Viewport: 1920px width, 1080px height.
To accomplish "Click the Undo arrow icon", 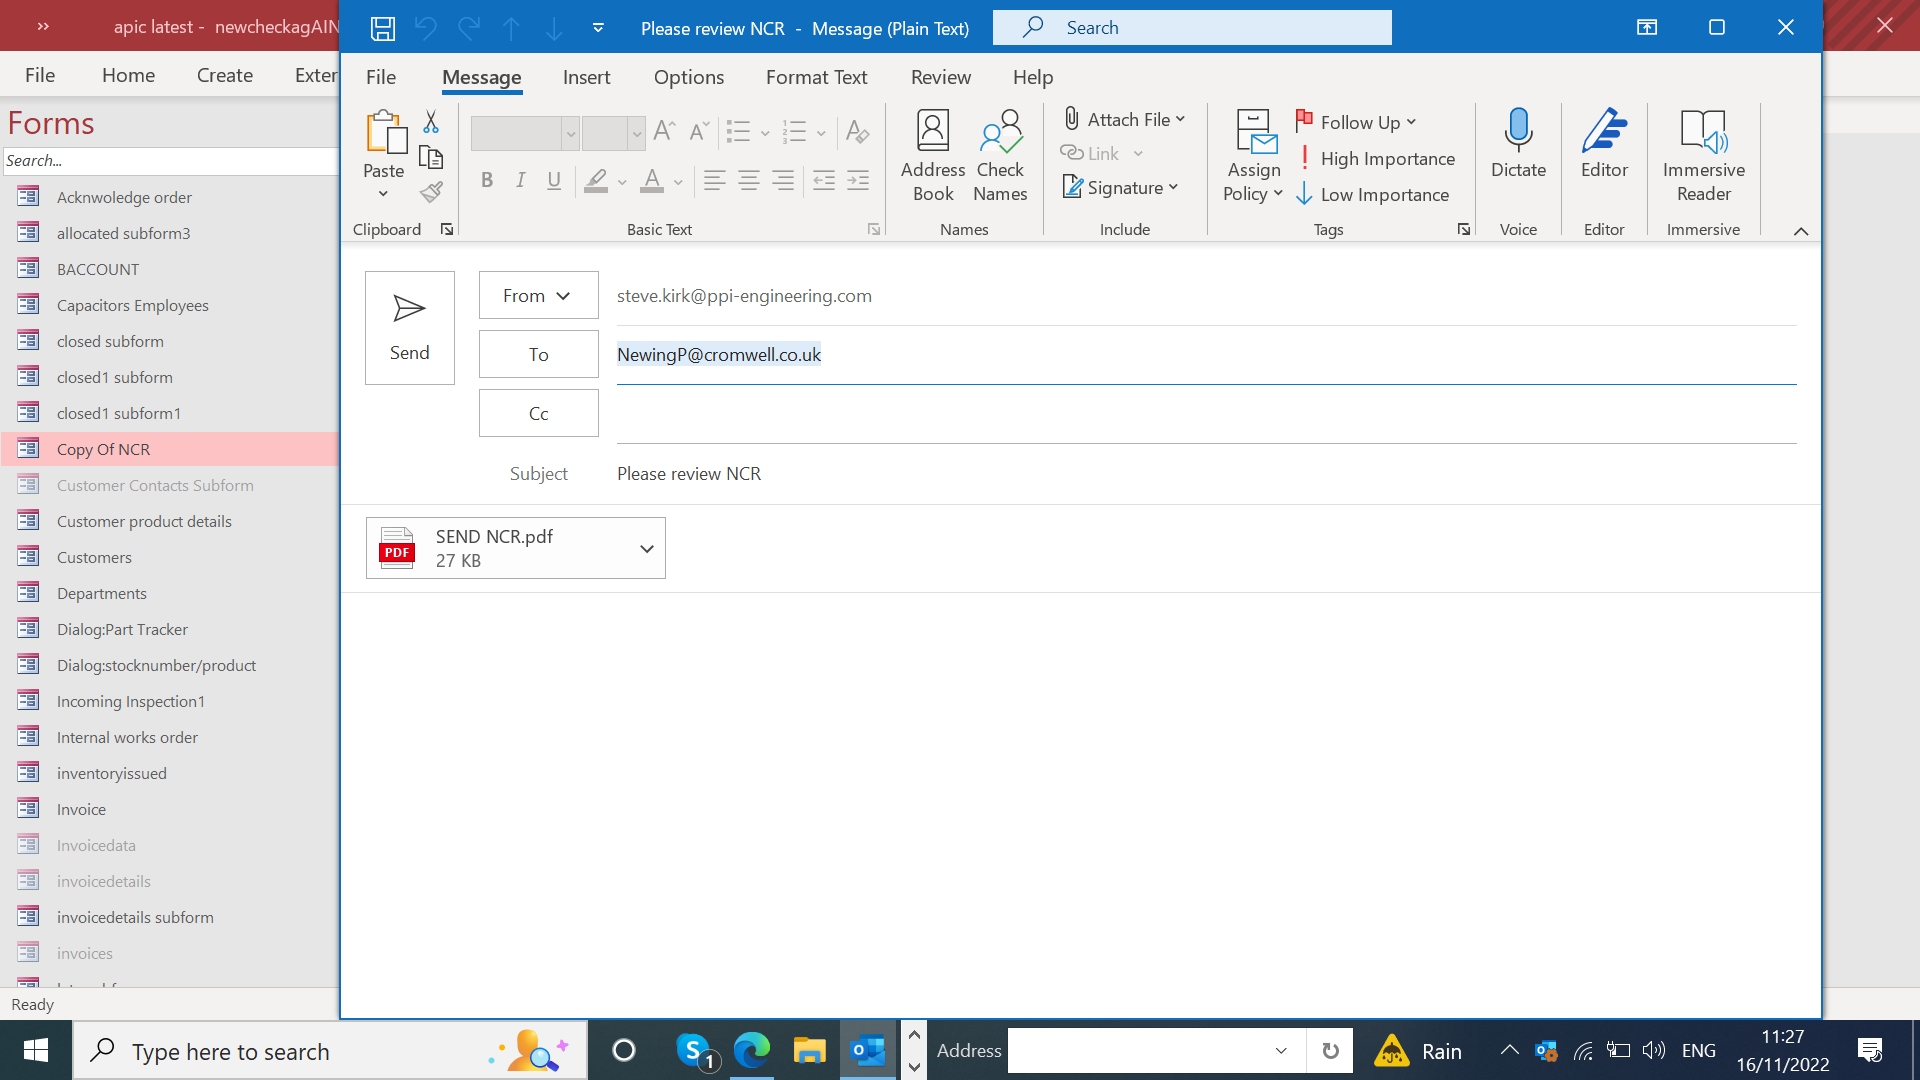I will pyautogui.click(x=426, y=28).
